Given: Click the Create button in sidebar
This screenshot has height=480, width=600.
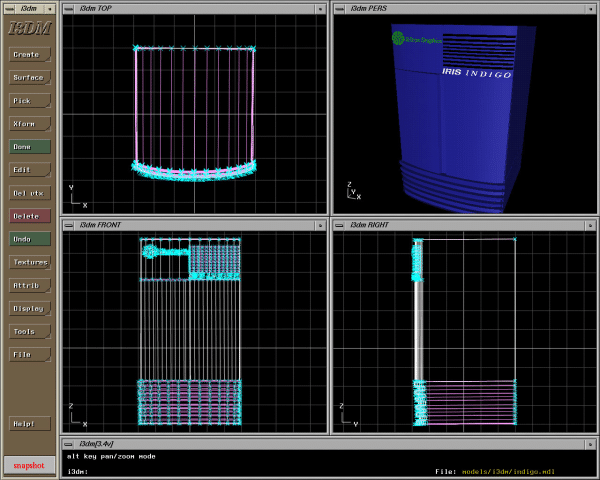Looking at the screenshot, I should 29,54.
